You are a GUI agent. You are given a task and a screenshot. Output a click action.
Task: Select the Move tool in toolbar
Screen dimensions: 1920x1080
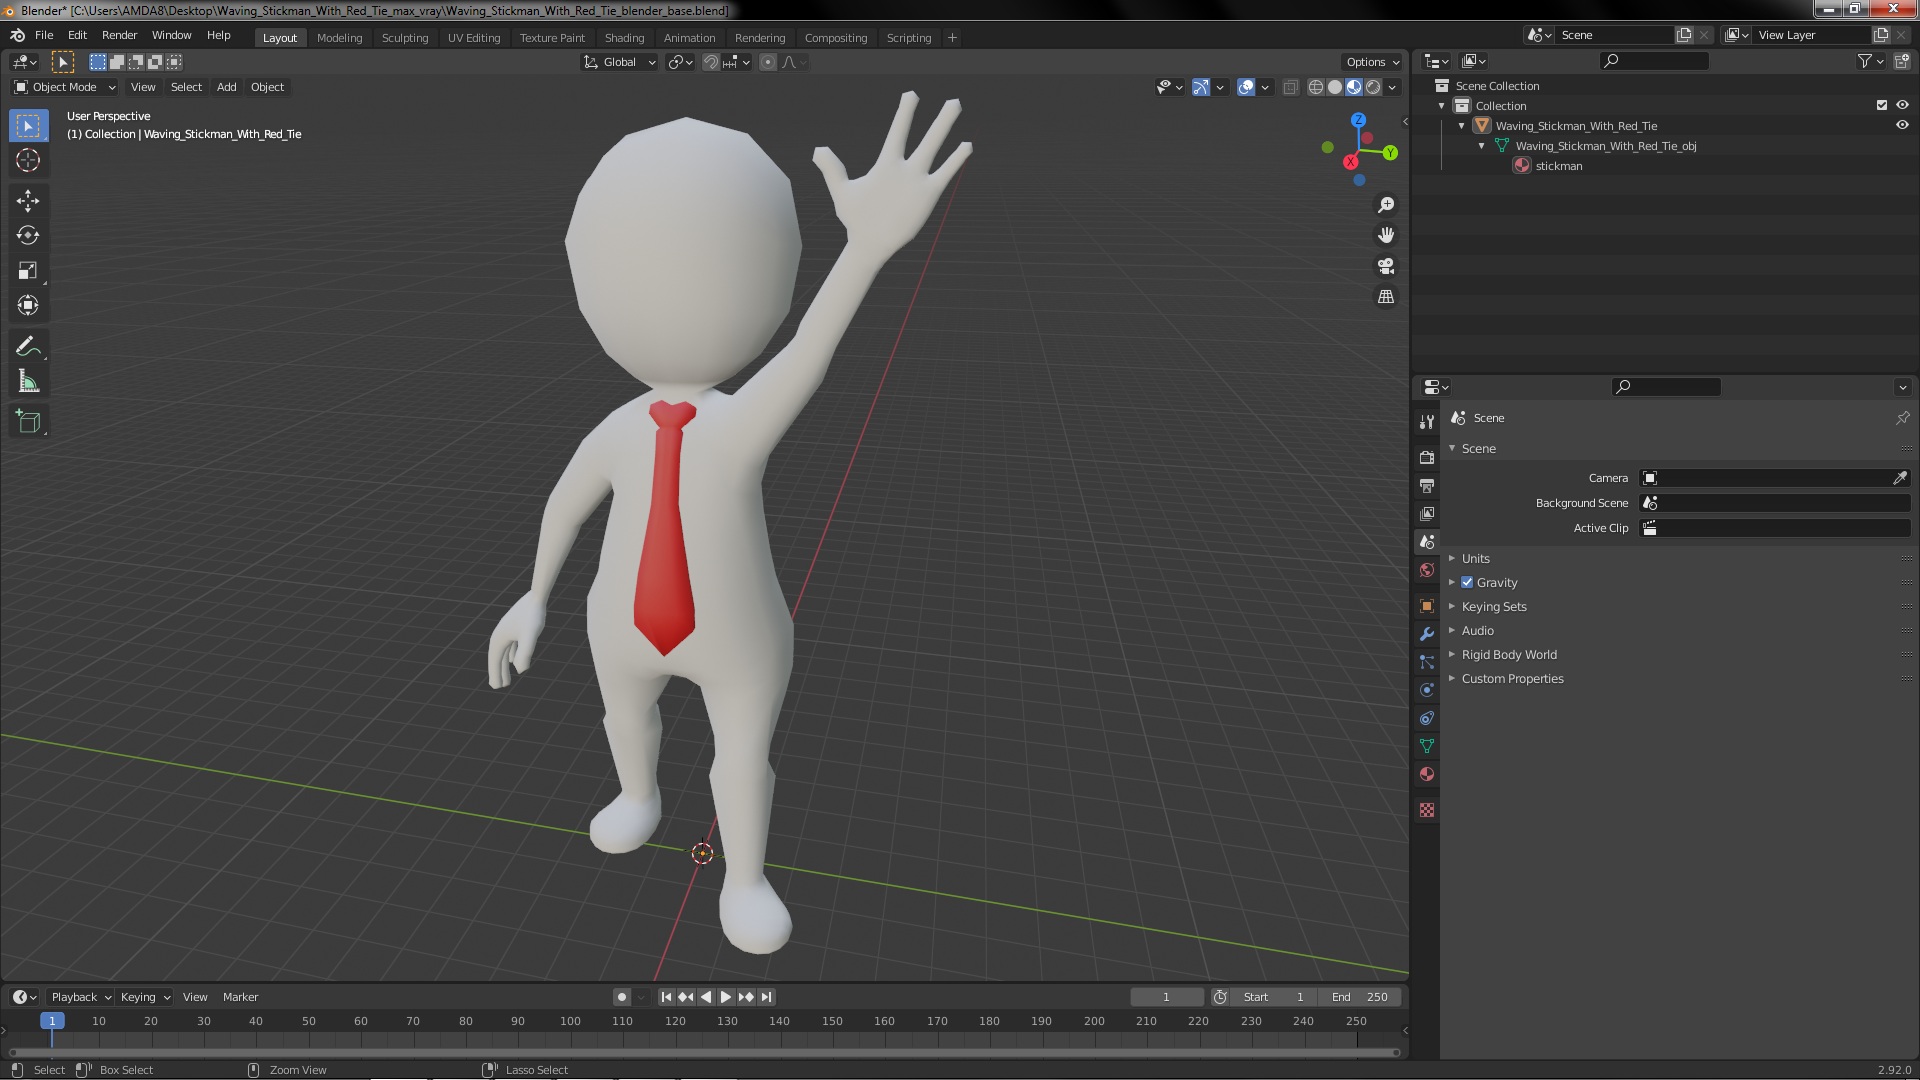(28, 201)
